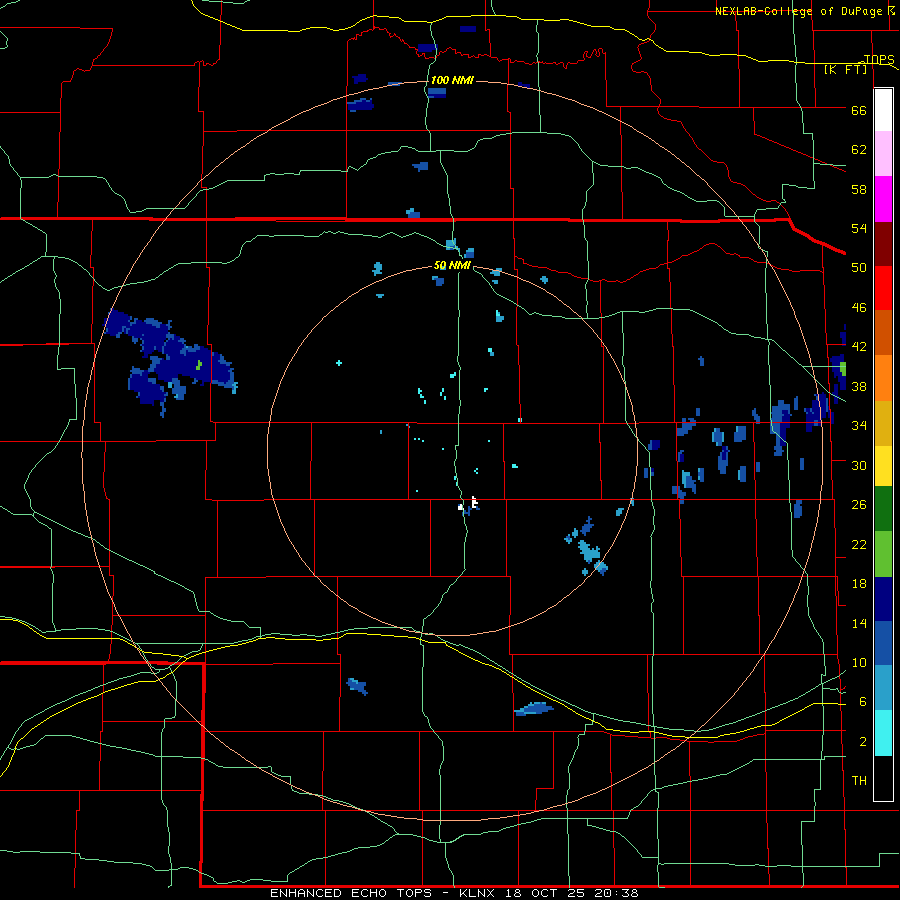Click the '46' legend value
Screen dimensions: 900x900
859,308
